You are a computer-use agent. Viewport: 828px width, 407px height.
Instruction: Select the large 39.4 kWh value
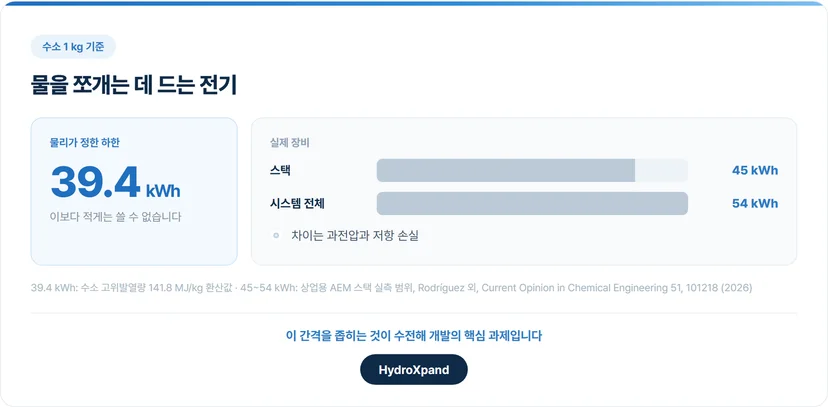pyautogui.click(x=115, y=183)
